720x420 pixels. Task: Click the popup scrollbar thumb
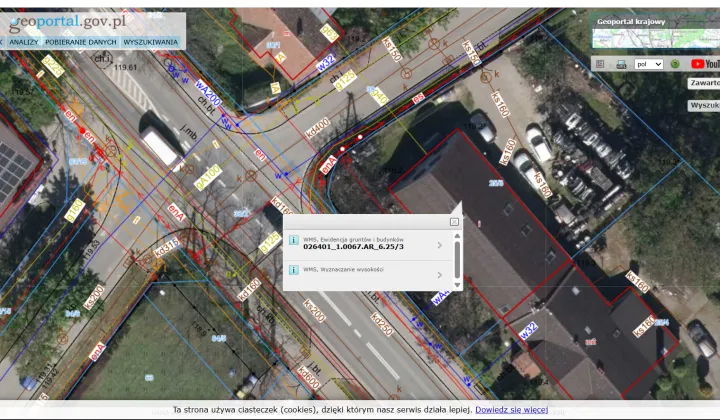pyautogui.click(x=457, y=260)
